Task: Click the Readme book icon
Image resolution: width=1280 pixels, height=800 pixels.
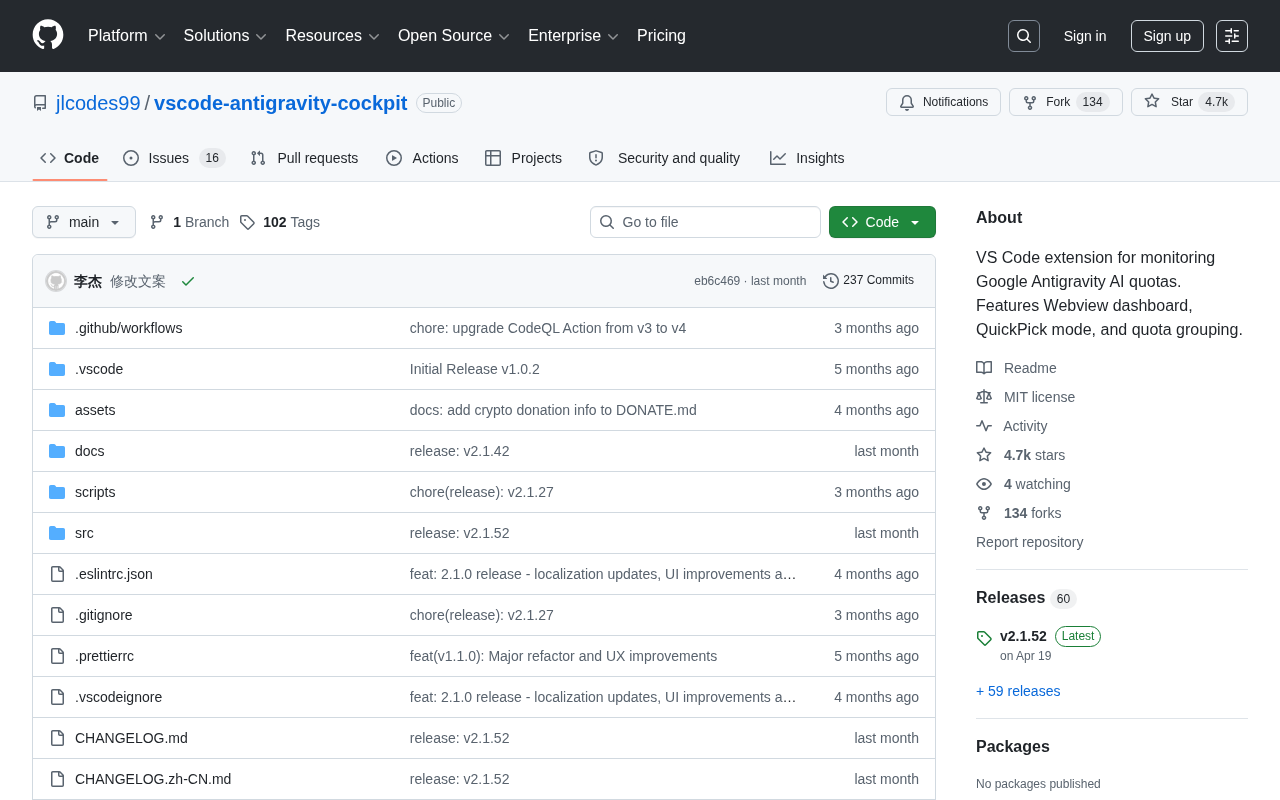Action: pyautogui.click(x=984, y=368)
